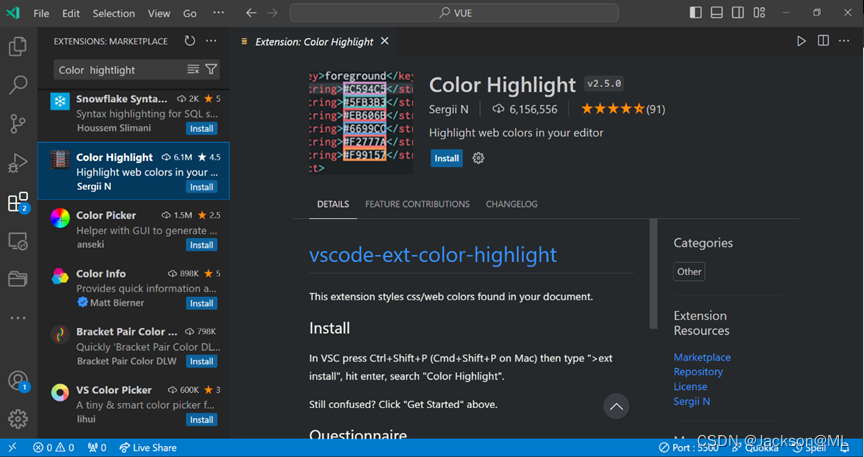Viewport: 864px width, 457px height.
Task: Open the Edit menu
Action: (x=71, y=13)
